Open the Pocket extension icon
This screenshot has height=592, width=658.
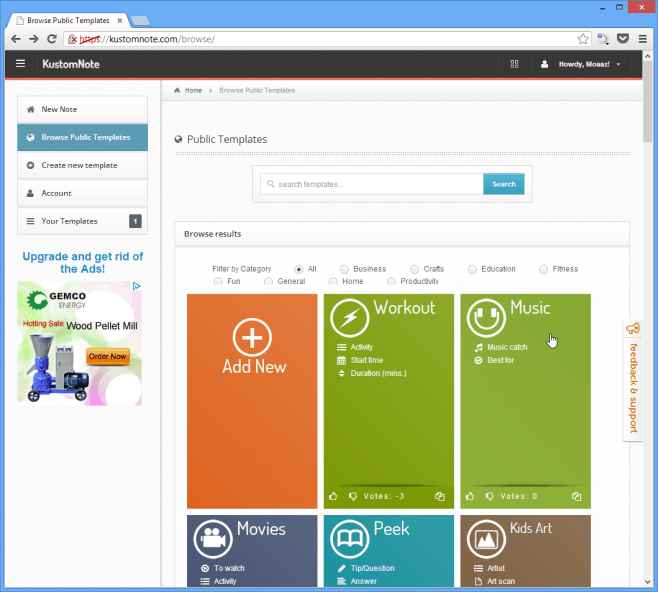623,39
